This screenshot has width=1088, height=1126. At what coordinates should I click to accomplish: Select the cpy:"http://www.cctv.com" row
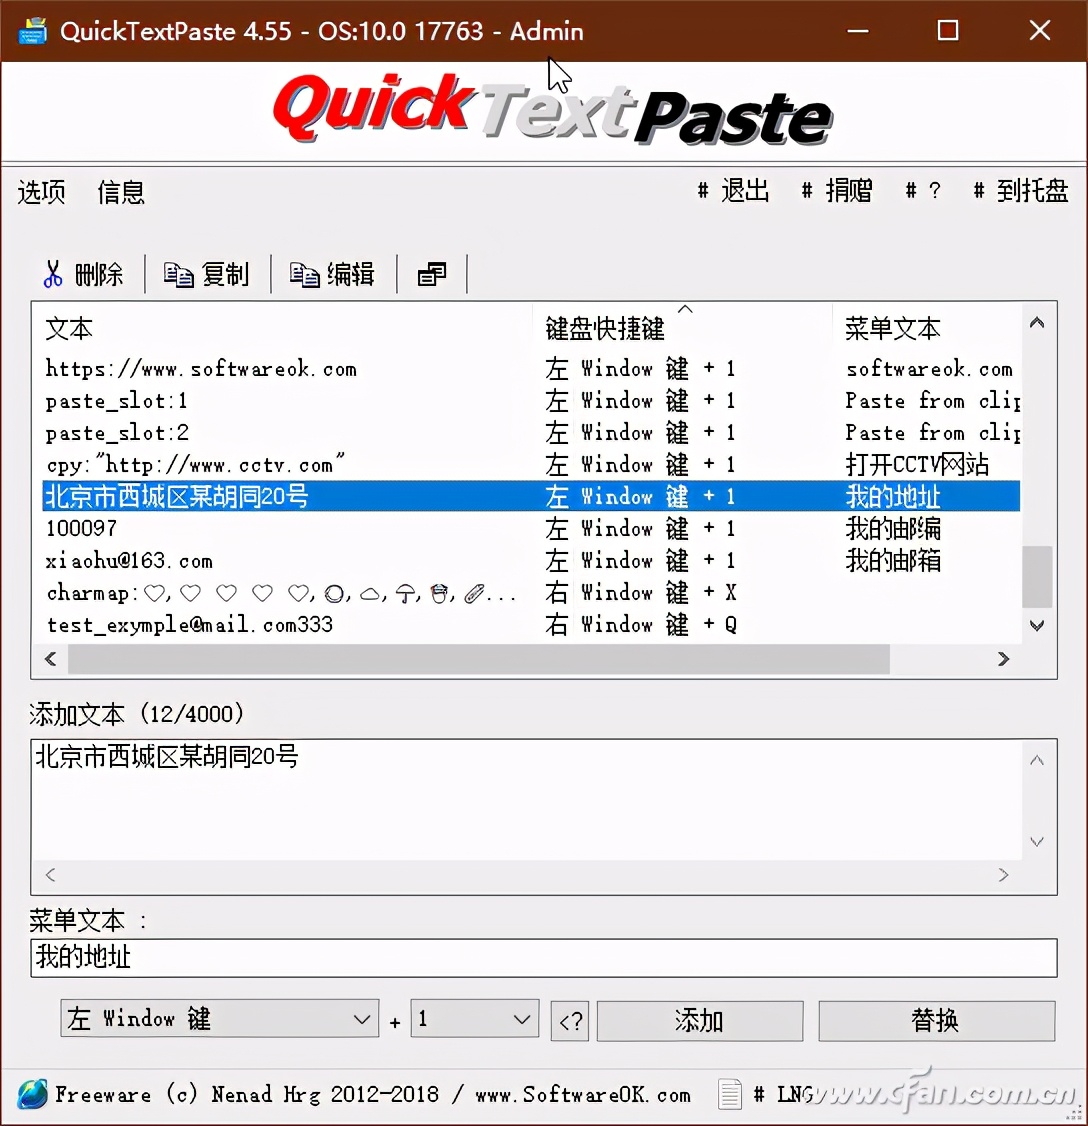531,465
